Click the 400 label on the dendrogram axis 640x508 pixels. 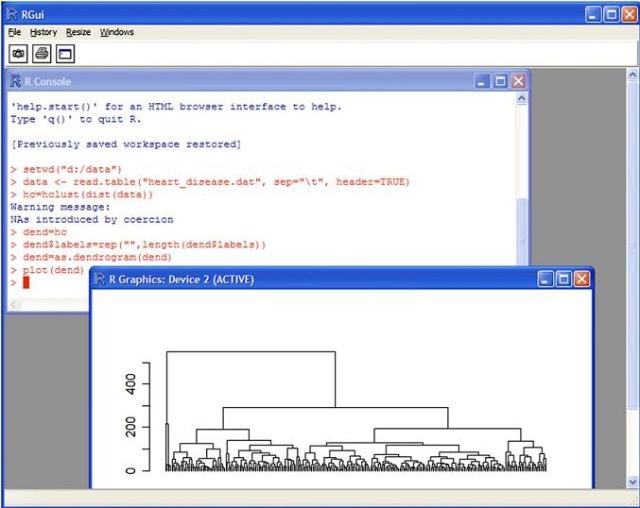pos(131,384)
